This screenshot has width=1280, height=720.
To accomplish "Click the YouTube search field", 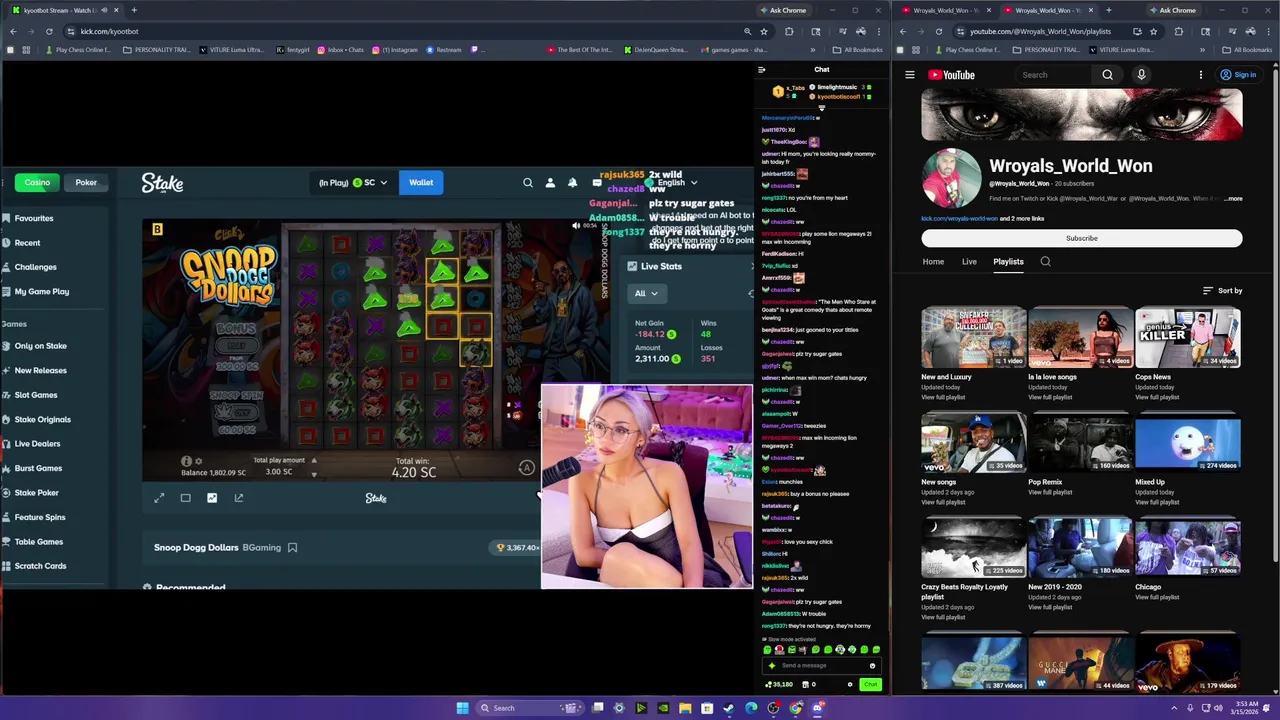I will pyautogui.click(x=1055, y=75).
